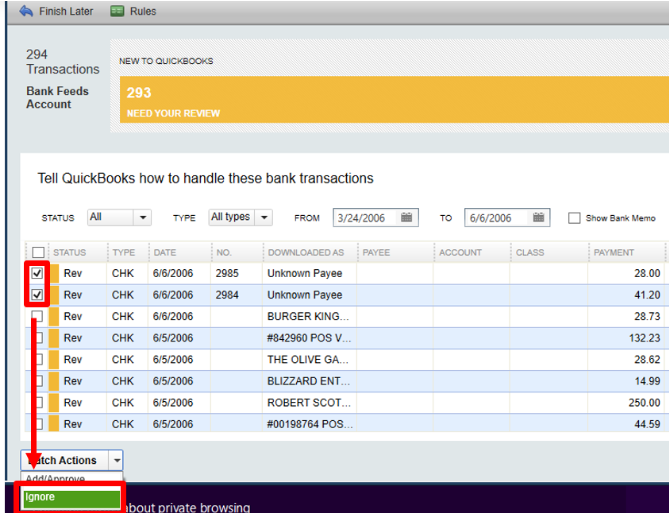
Task: Click payment amount 250.00
Action: (x=644, y=402)
